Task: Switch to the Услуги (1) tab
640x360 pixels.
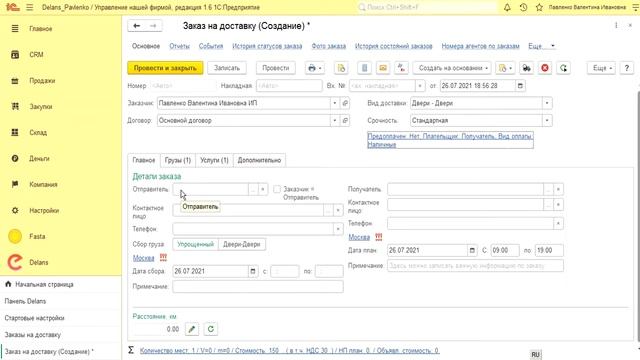Action: 214,160
